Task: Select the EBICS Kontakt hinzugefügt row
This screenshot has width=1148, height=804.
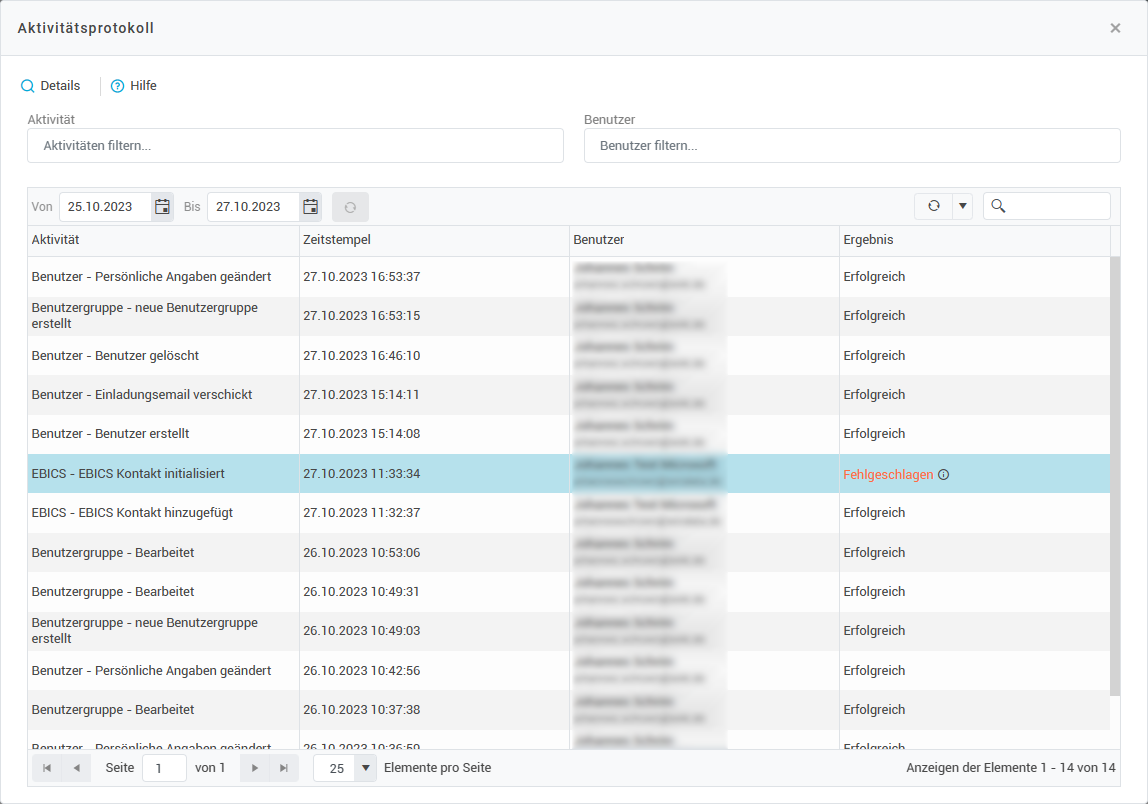Action: 162,513
